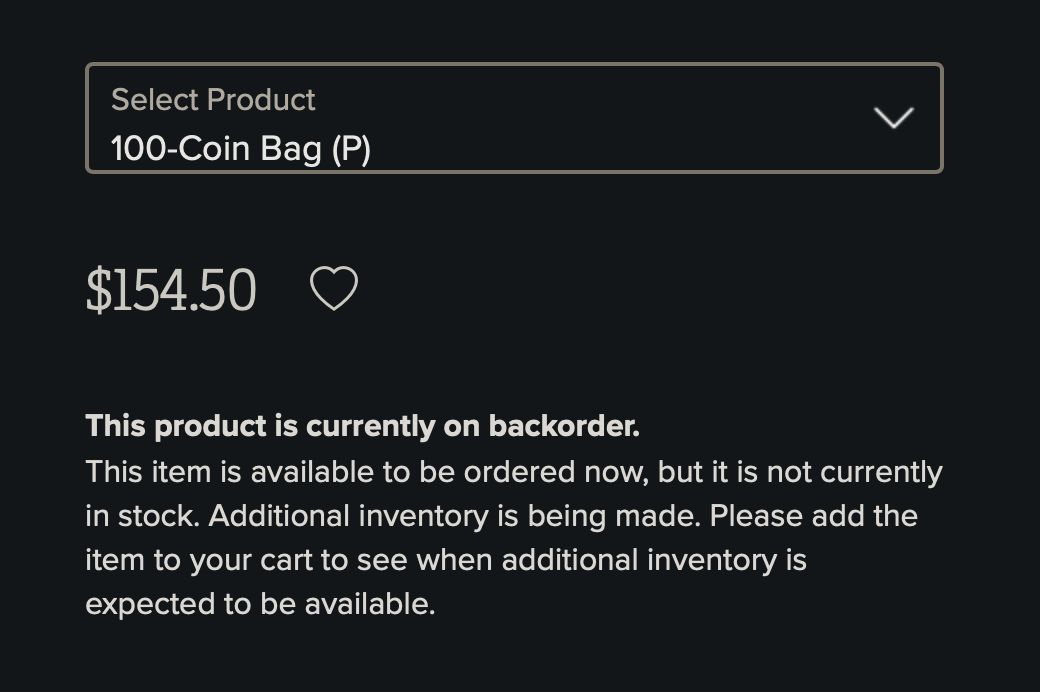Click the downward chevron in product selector

894,117
